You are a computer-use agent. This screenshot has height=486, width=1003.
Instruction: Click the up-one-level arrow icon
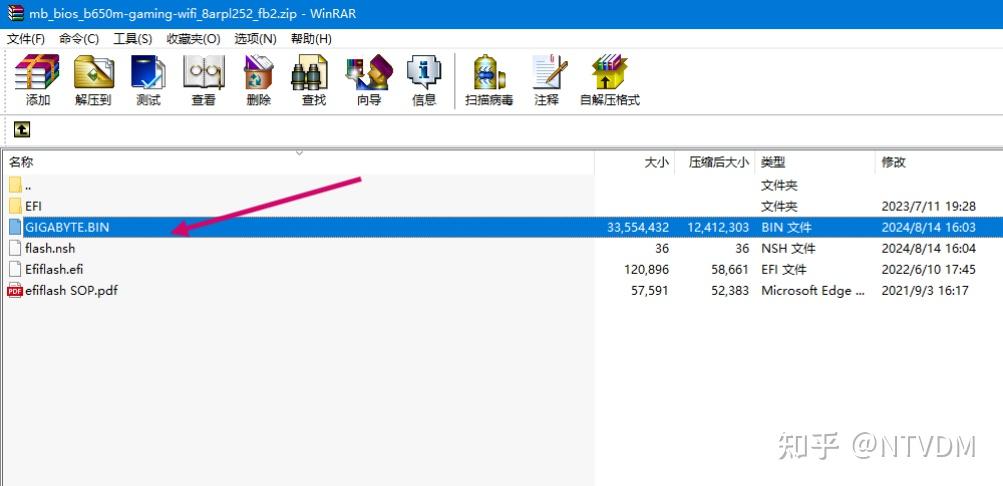(x=22, y=130)
